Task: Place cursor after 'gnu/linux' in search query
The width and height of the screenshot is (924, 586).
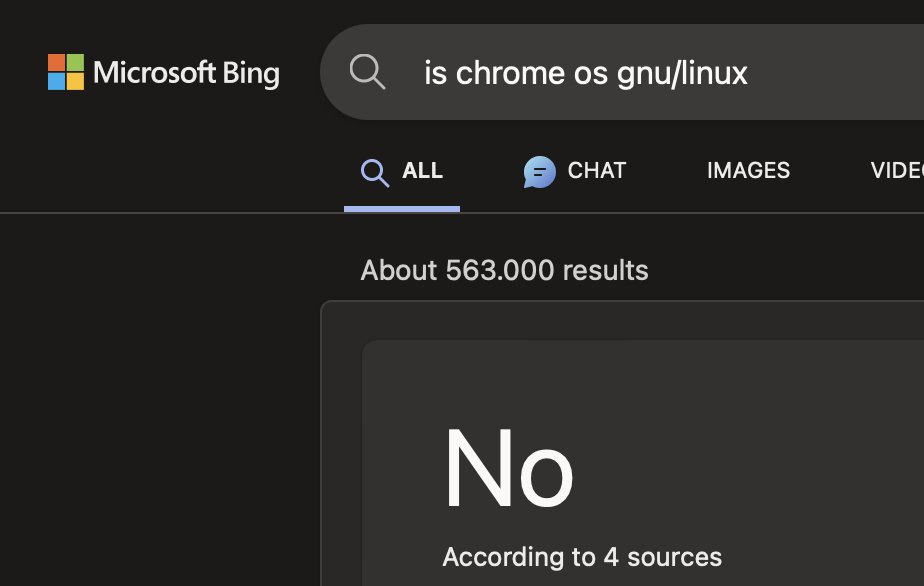Action: pos(749,73)
